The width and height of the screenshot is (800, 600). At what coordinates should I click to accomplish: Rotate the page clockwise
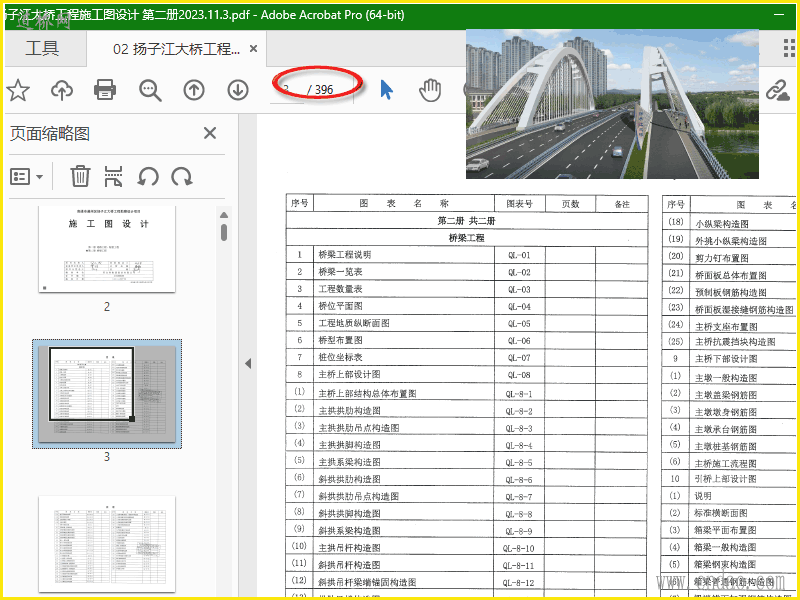(x=182, y=177)
